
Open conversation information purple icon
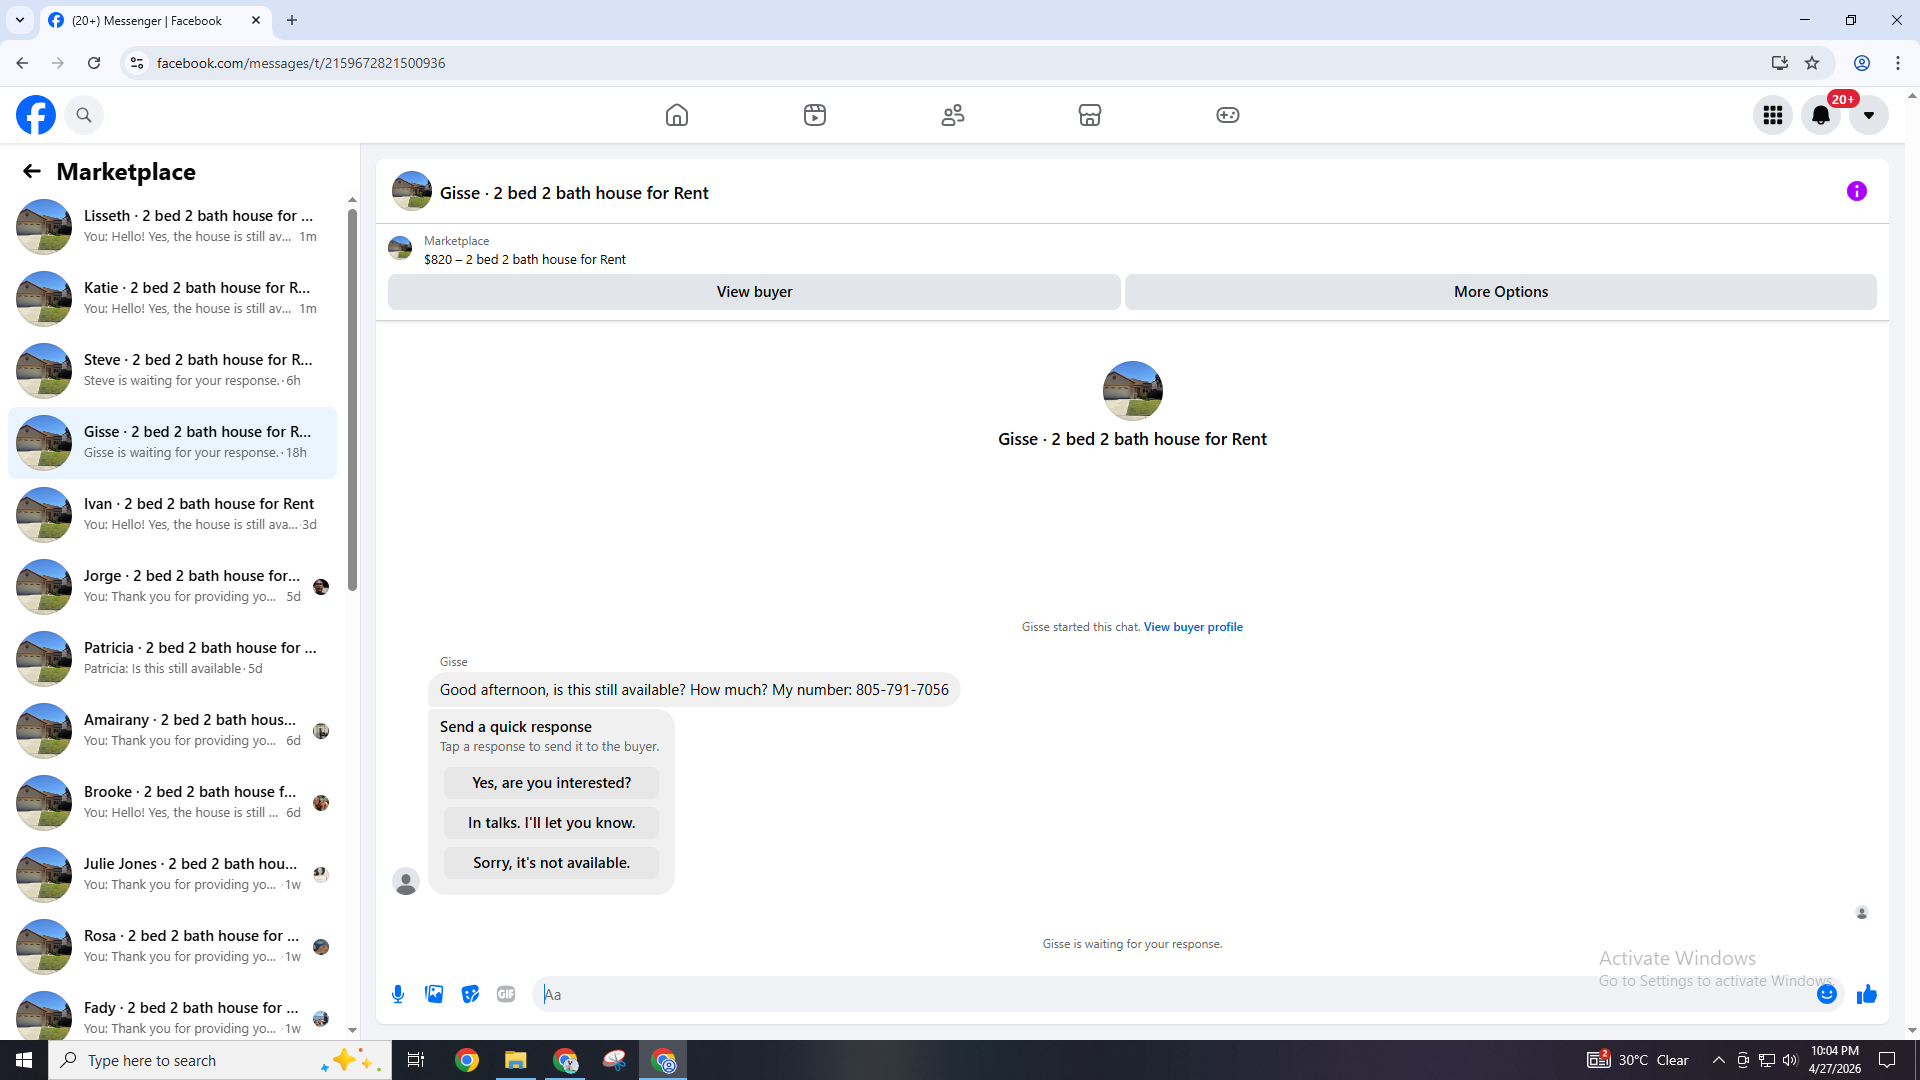click(1856, 191)
